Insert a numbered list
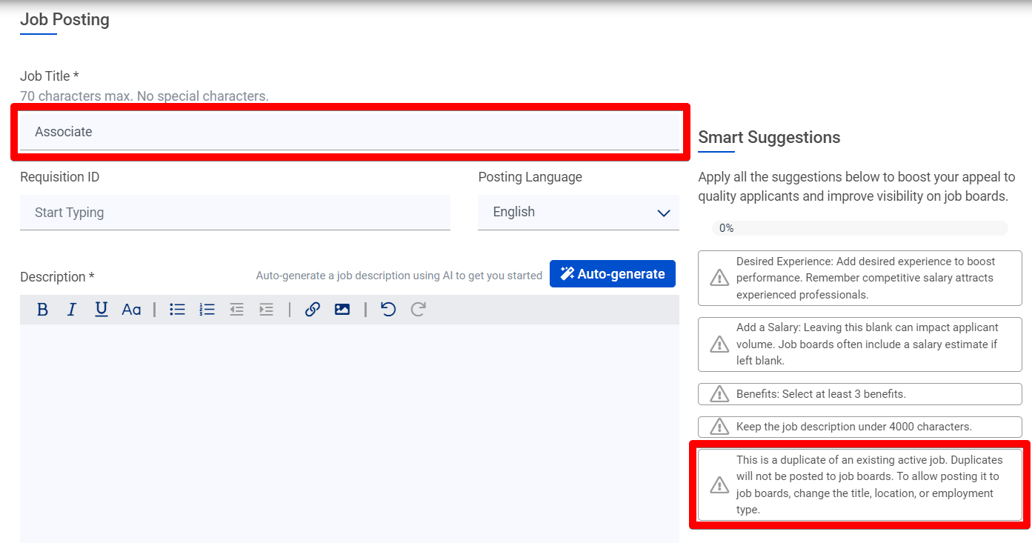 click(x=207, y=310)
